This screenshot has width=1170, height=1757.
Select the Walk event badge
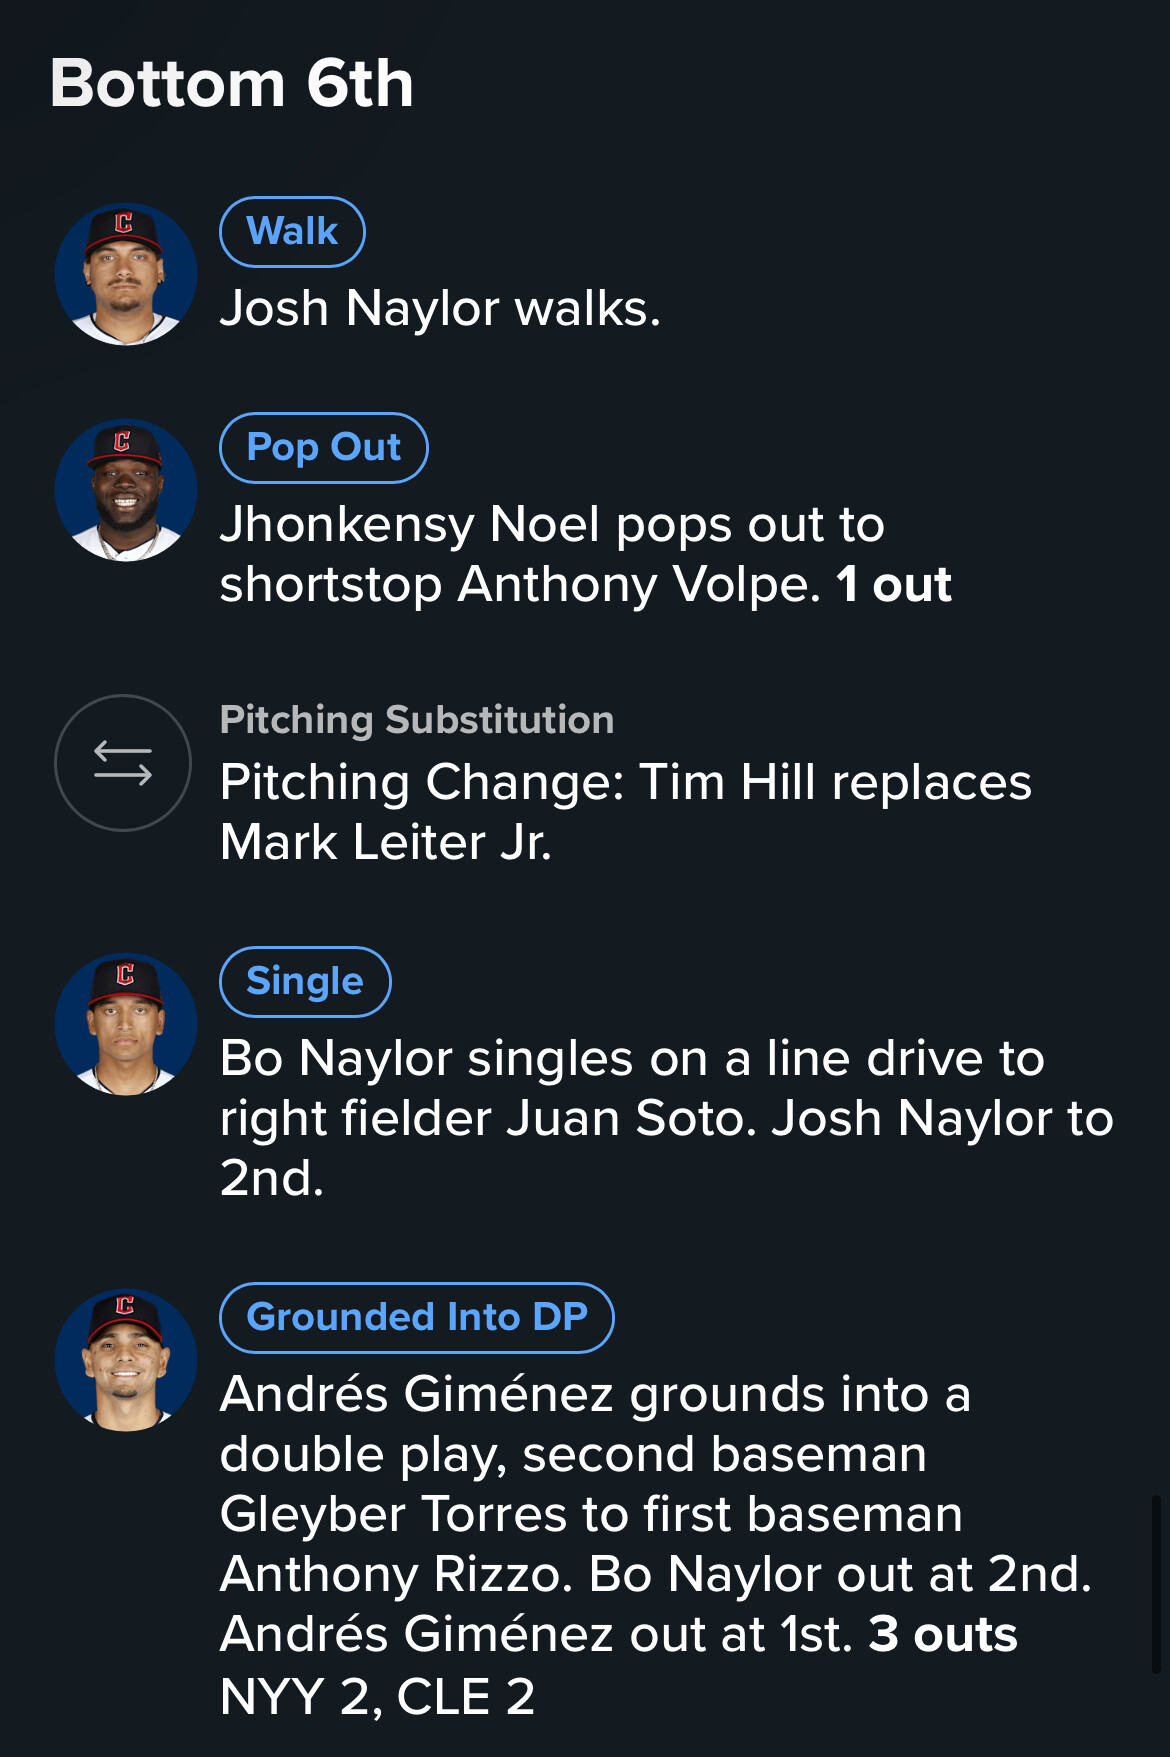[292, 232]
